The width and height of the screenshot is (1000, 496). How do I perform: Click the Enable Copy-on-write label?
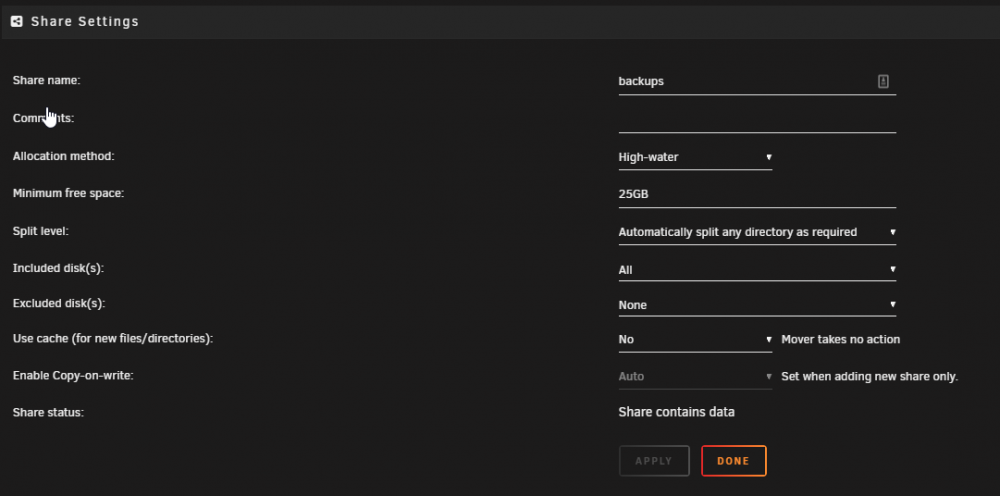pos(73,376)
